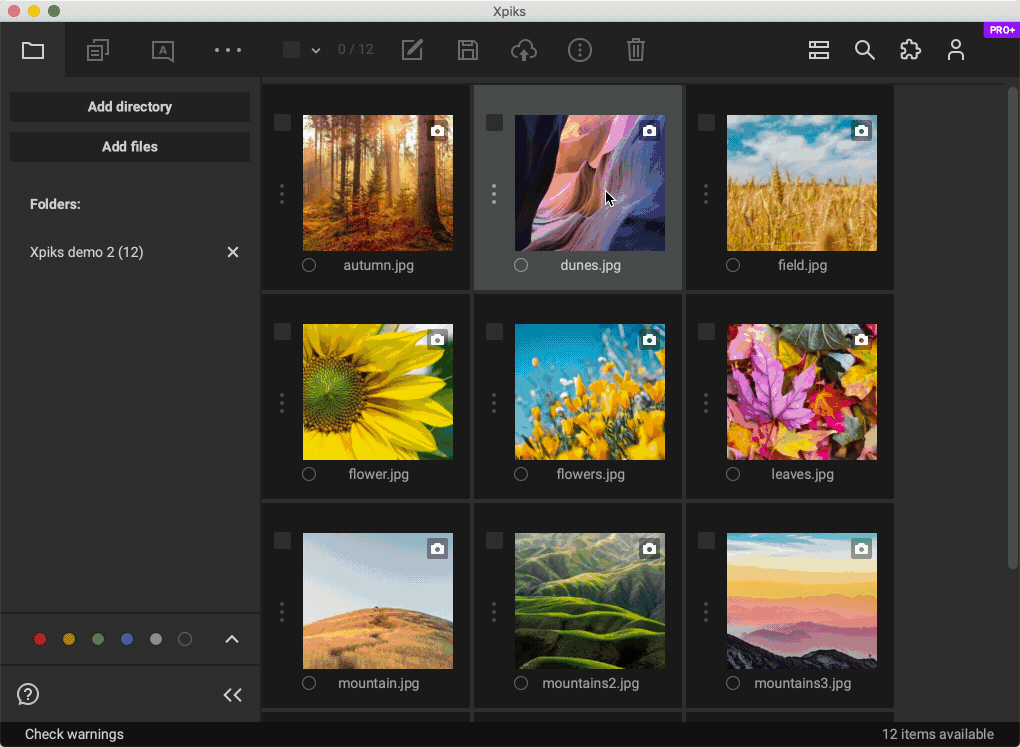Open the user account icon
This screenshot has height=747, width=1020.
coord(956,50)
